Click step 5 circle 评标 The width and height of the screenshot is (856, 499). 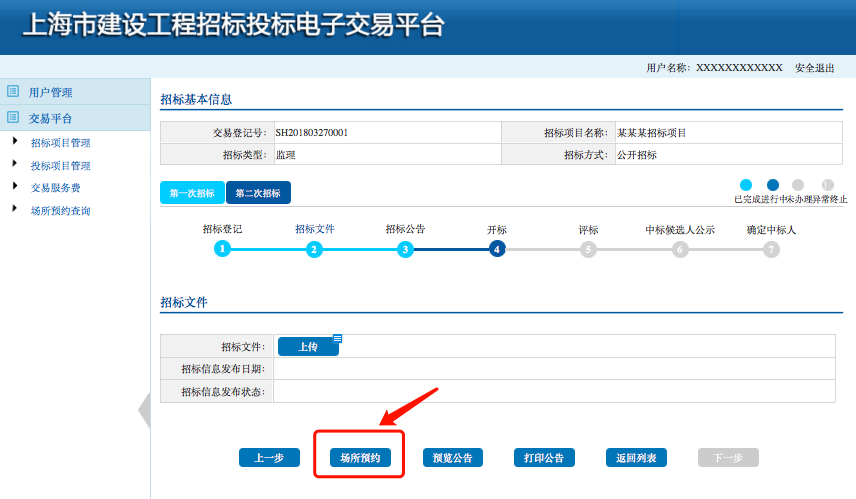point(588,250)
